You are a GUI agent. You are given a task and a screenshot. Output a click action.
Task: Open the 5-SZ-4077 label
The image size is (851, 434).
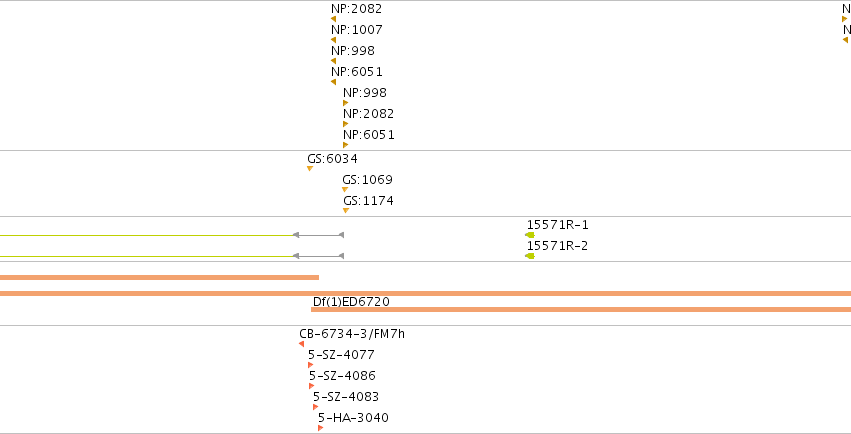click(341, 355)
